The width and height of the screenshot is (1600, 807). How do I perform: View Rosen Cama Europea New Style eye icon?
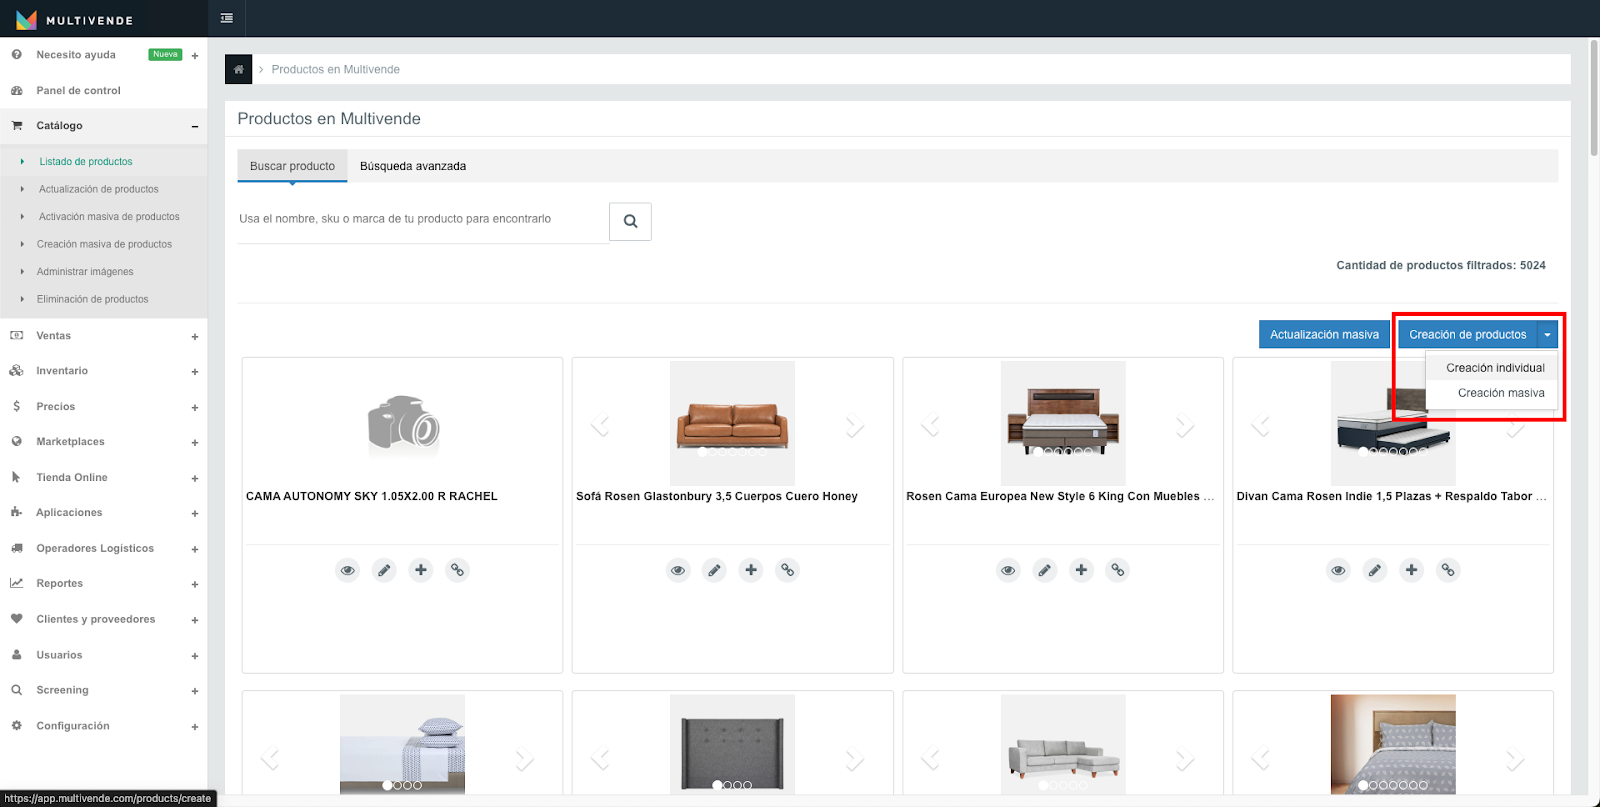1008,570
